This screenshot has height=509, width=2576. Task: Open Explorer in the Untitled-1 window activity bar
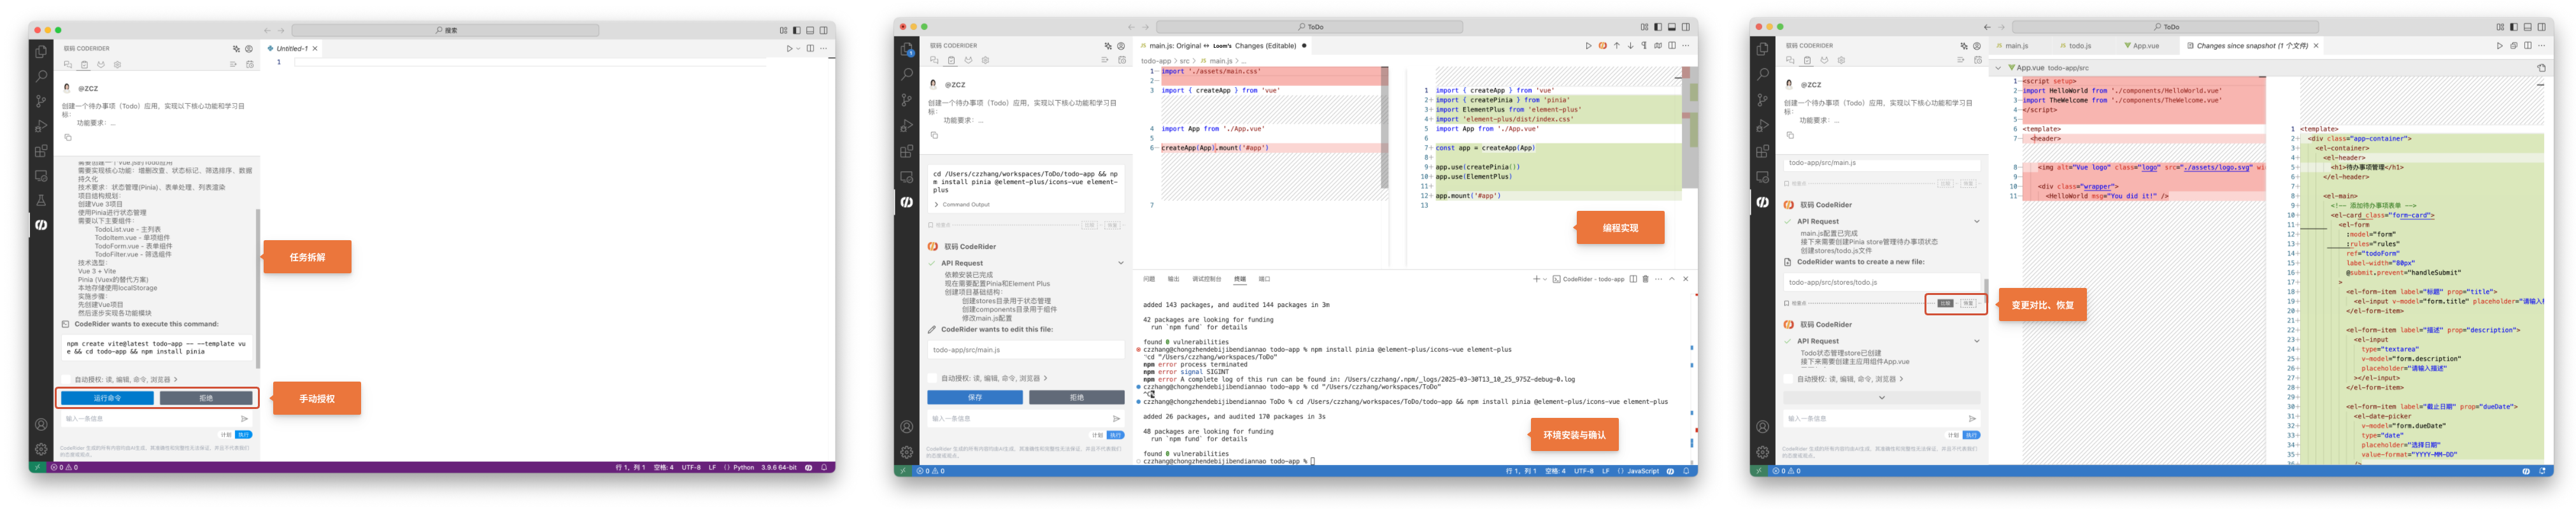pos(41,51)
